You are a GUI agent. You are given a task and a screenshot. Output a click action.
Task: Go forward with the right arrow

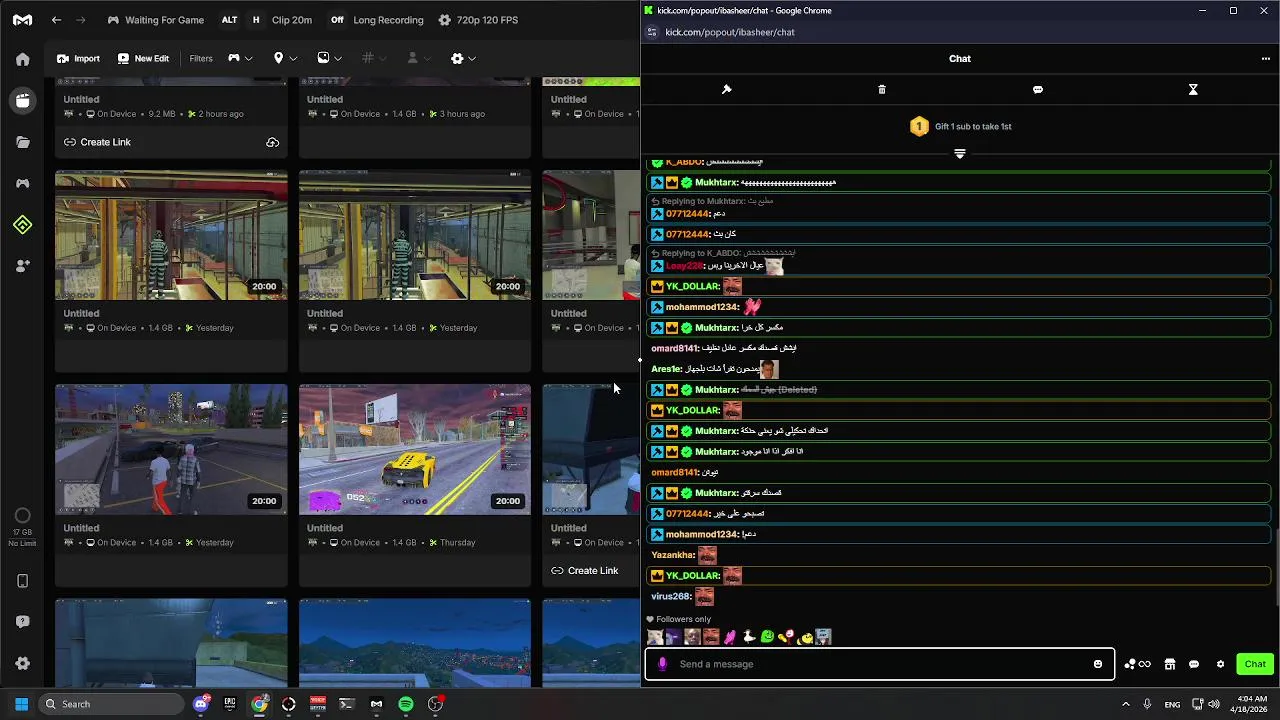point(81,20)
